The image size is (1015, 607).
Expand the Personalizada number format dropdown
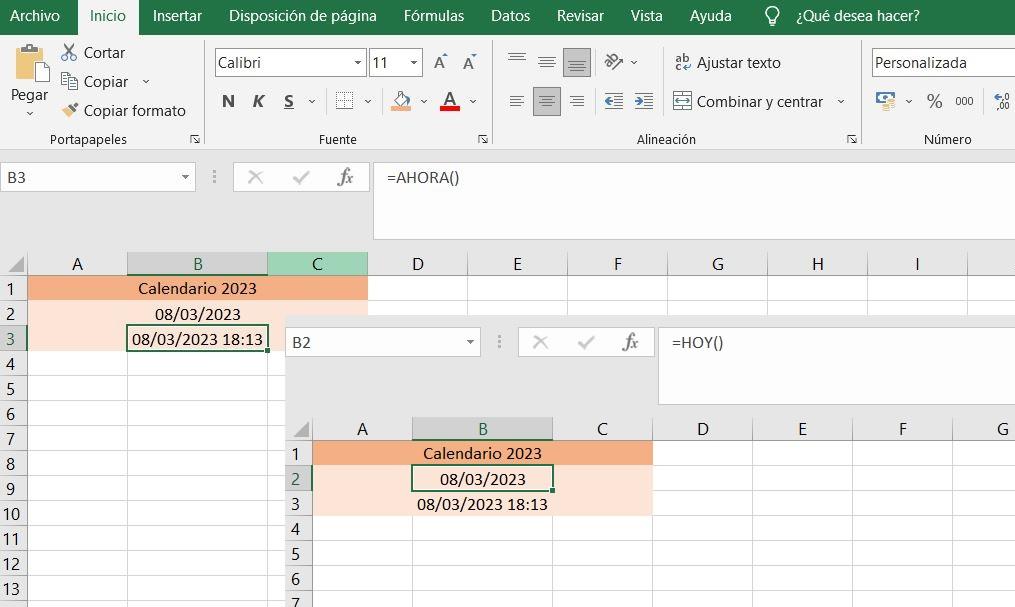1005,62
